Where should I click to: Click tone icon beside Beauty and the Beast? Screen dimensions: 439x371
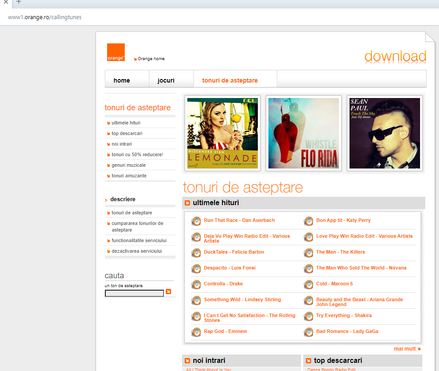click(308, 300)
